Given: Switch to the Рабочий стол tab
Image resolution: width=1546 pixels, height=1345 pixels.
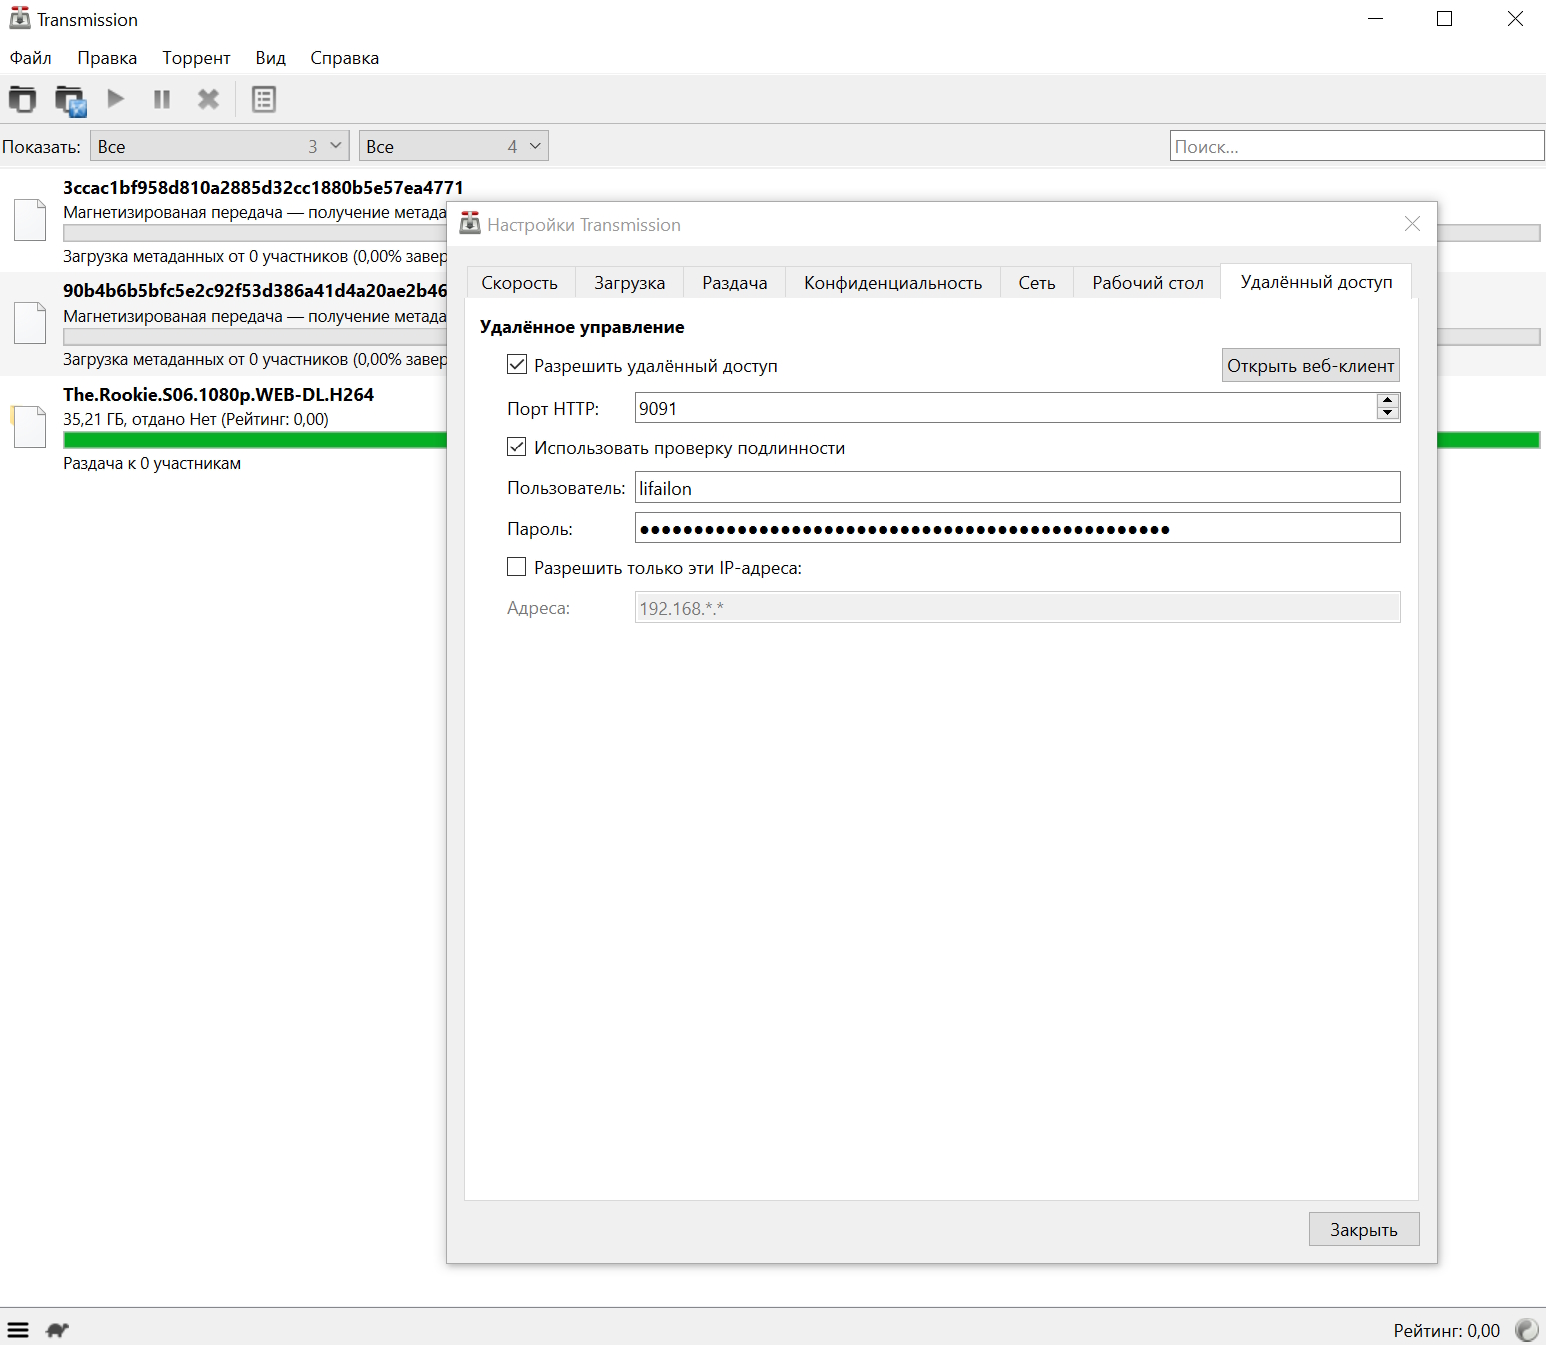Looking at the screenshot, I should [x=1148, y=283].
